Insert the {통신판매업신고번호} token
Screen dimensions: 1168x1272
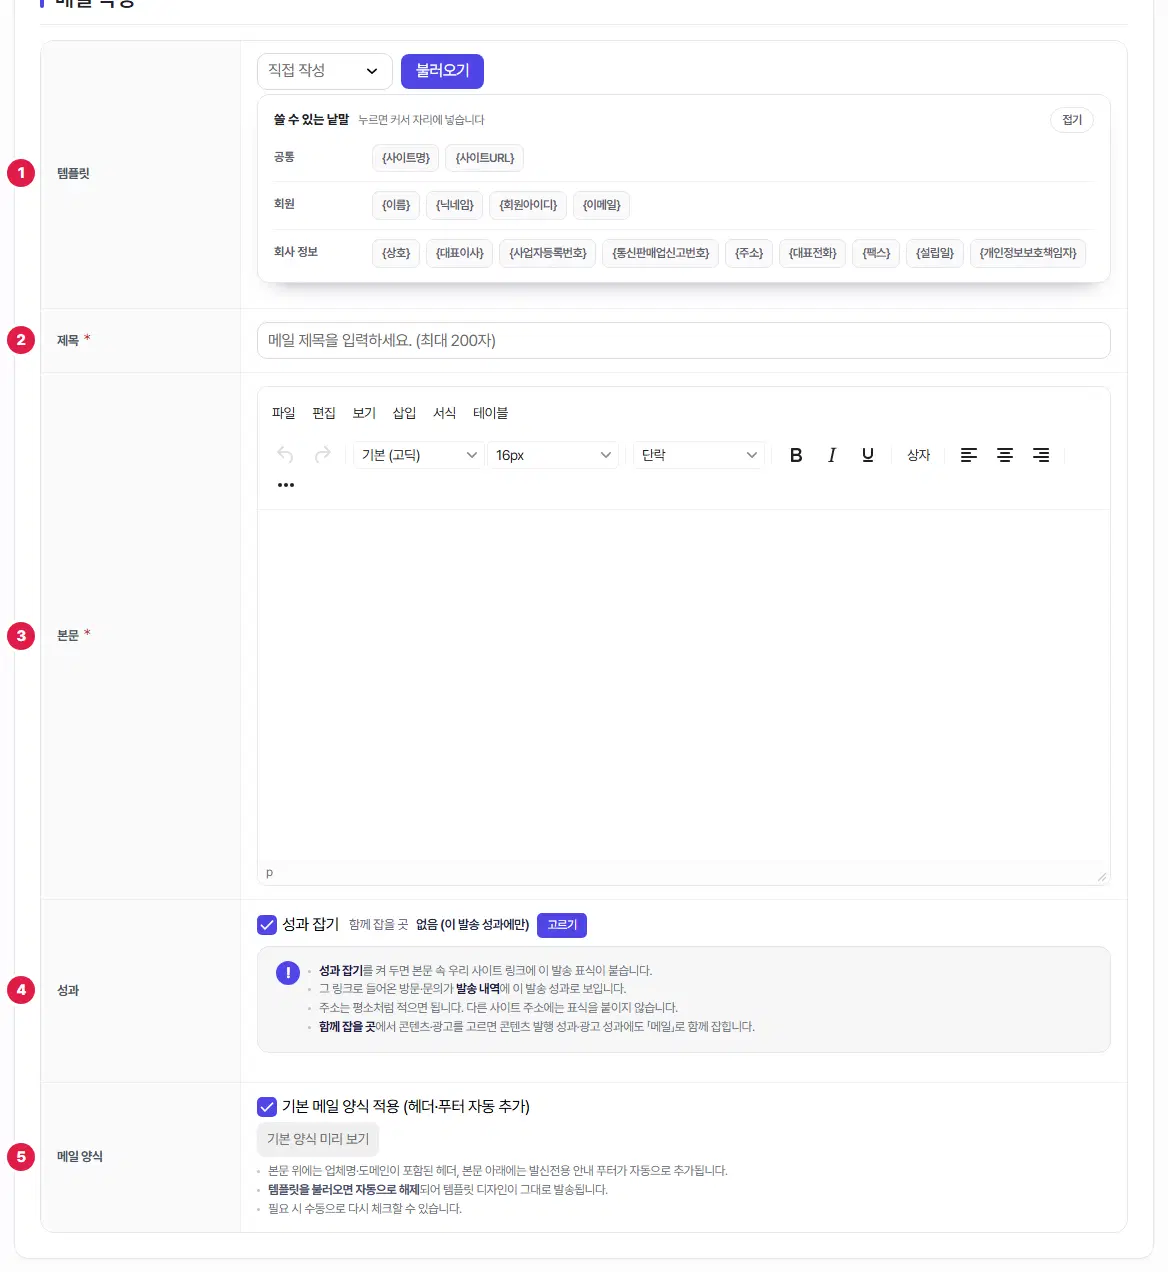coord(660,253)
